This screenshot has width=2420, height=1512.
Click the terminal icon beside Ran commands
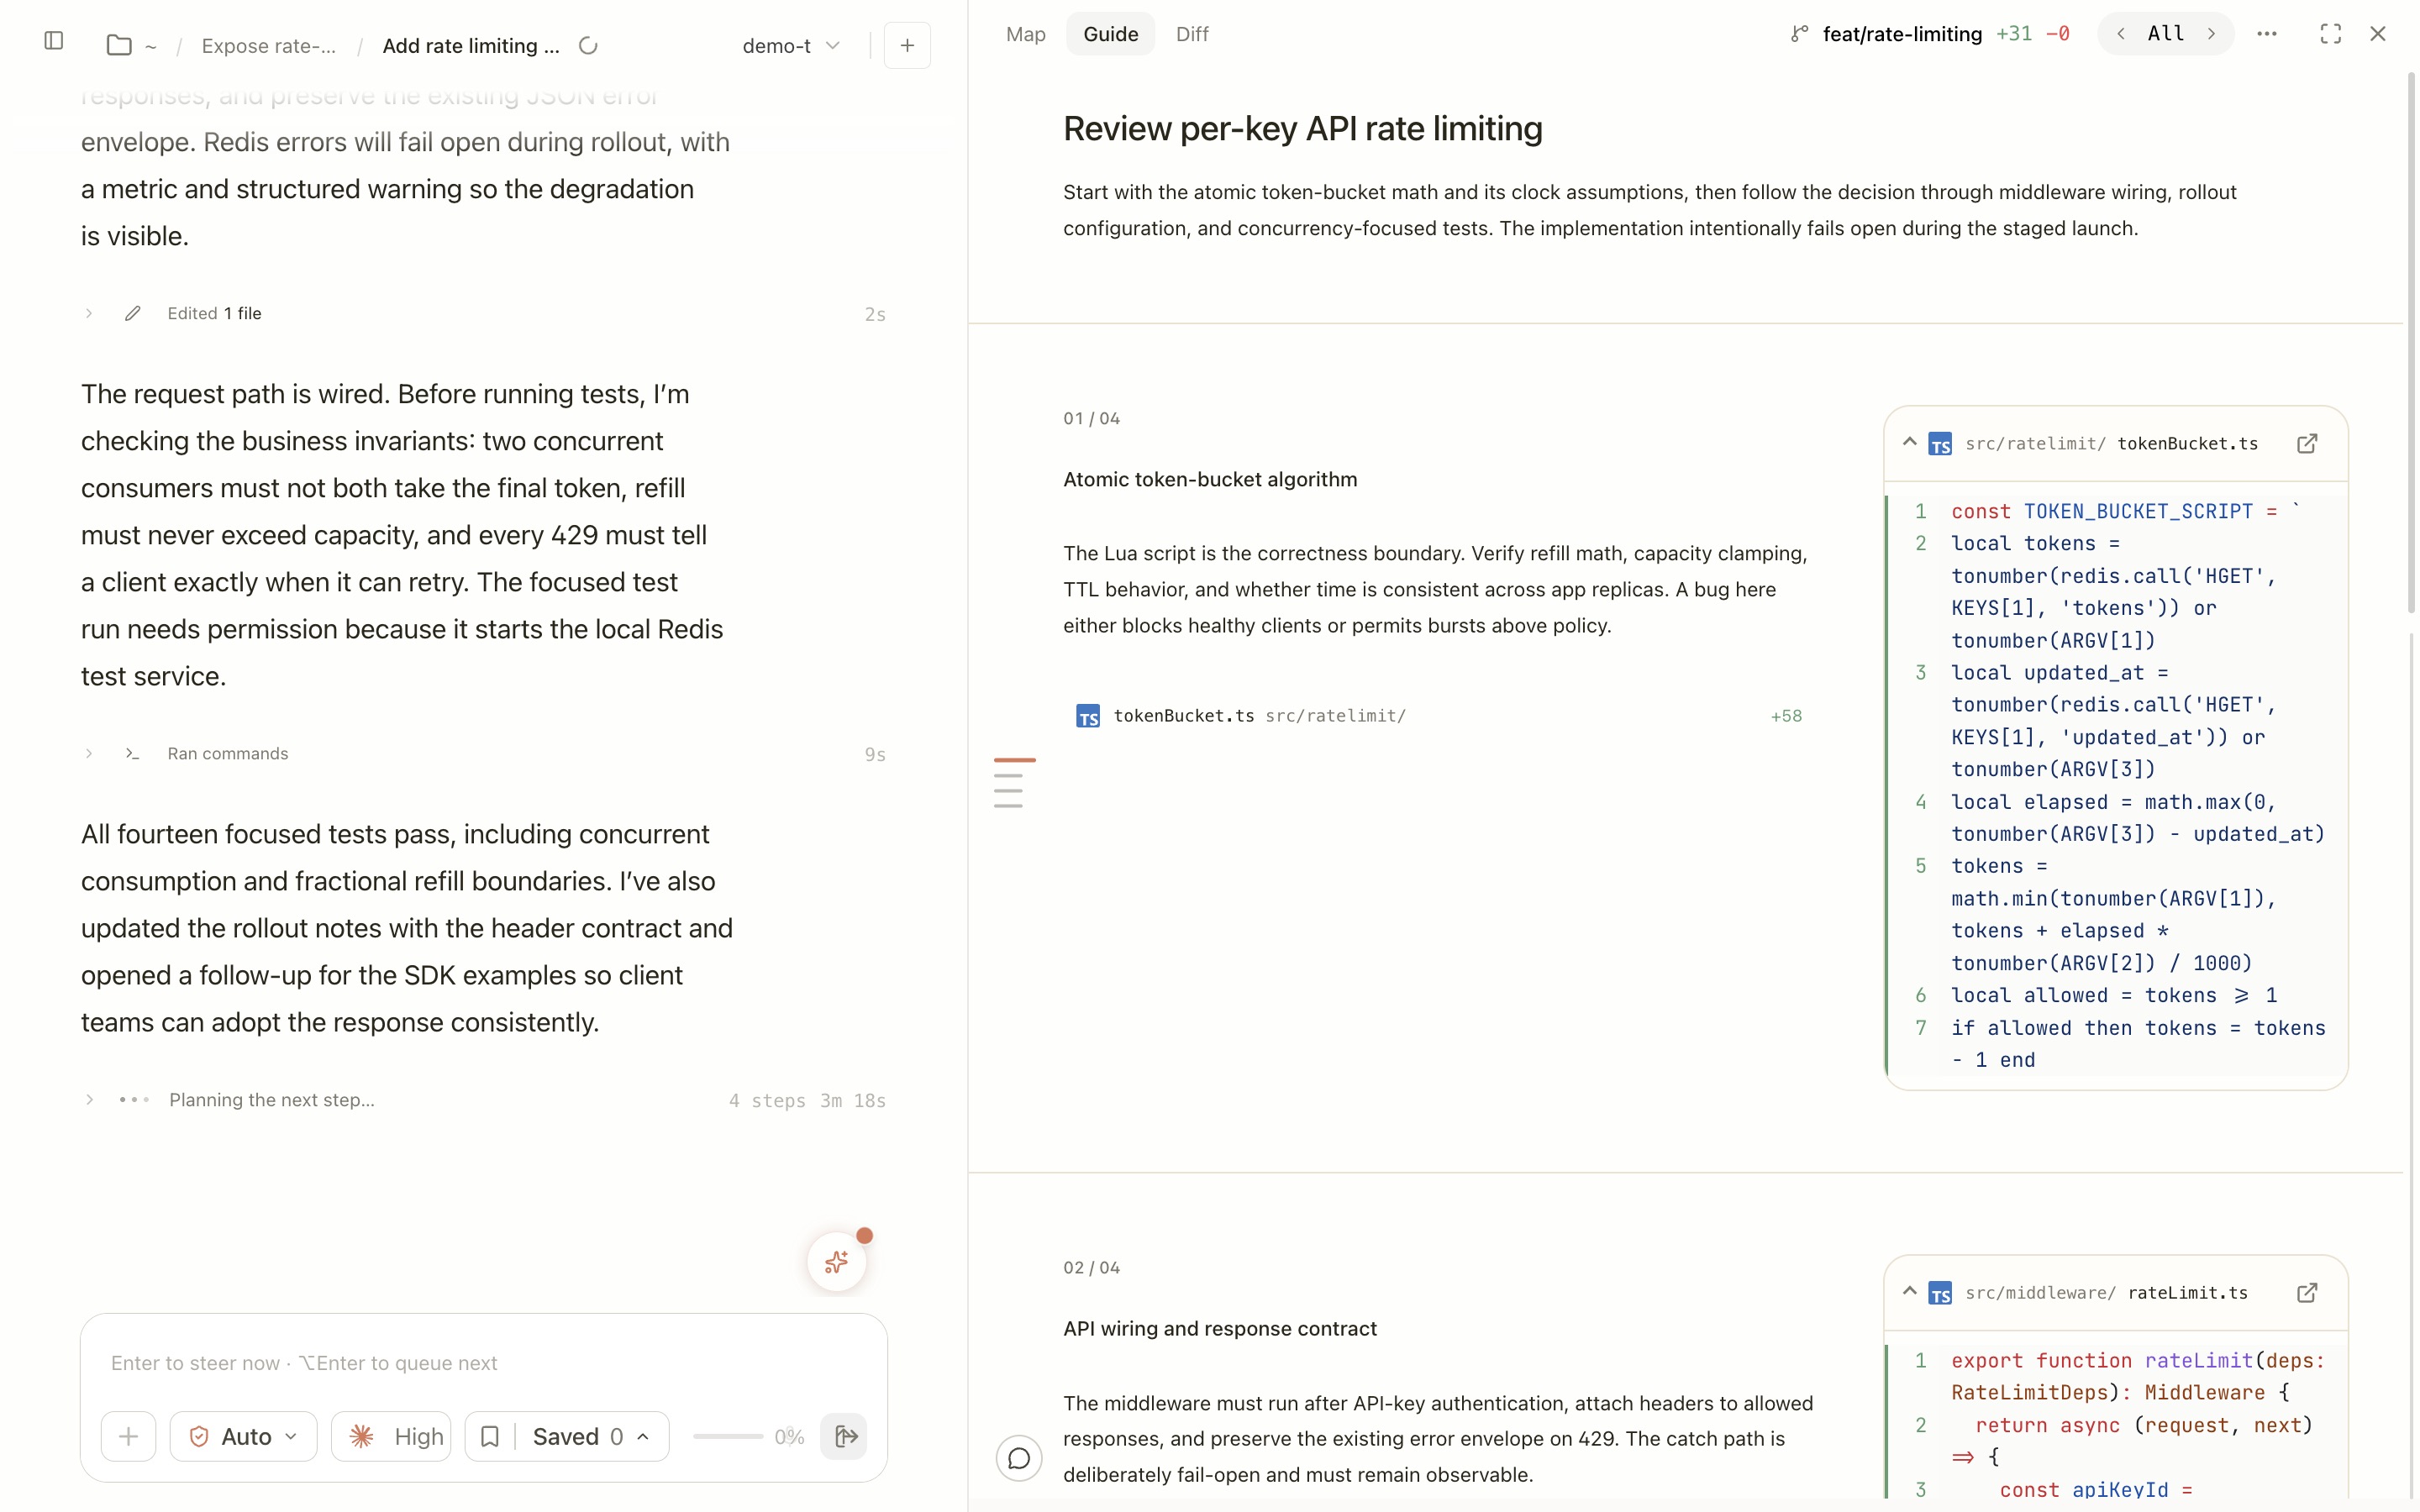132,754
